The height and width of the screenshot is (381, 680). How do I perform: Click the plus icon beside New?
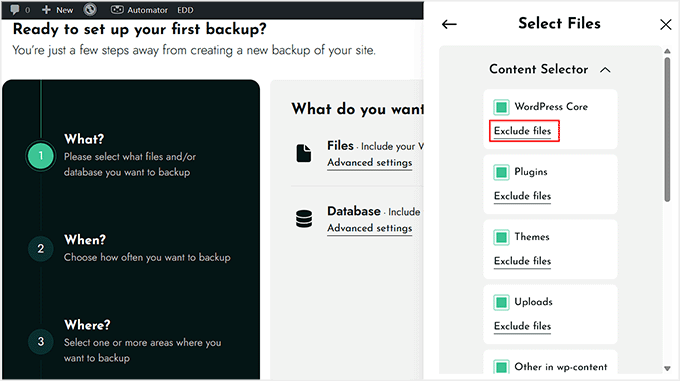46,10
